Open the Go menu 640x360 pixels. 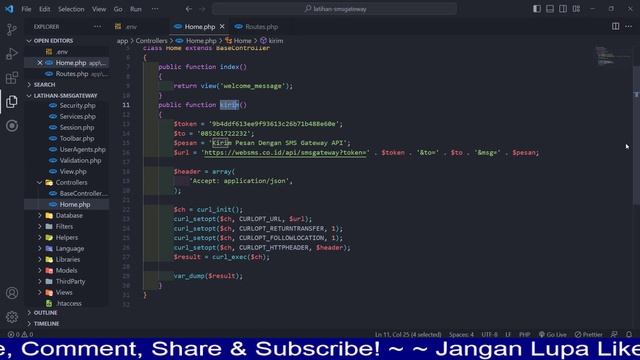[x=118, y=9]
